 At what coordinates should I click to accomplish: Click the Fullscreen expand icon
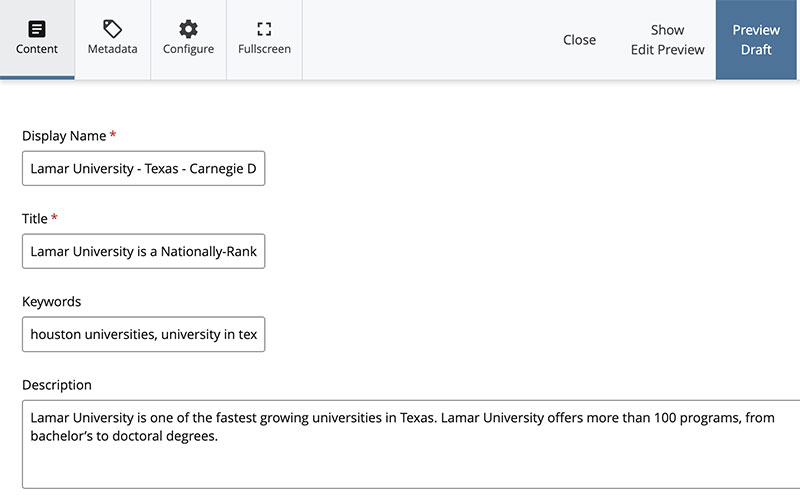point(264,29)
